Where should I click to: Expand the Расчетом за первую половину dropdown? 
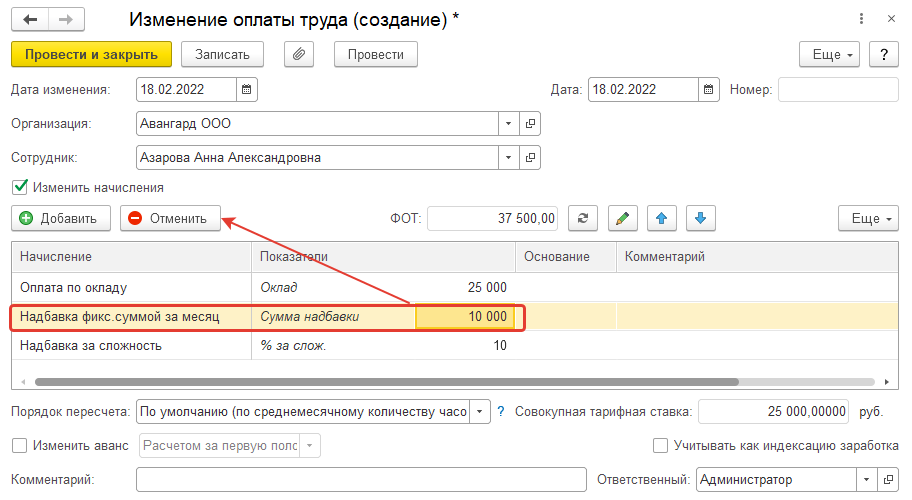[x=309, y=445]
